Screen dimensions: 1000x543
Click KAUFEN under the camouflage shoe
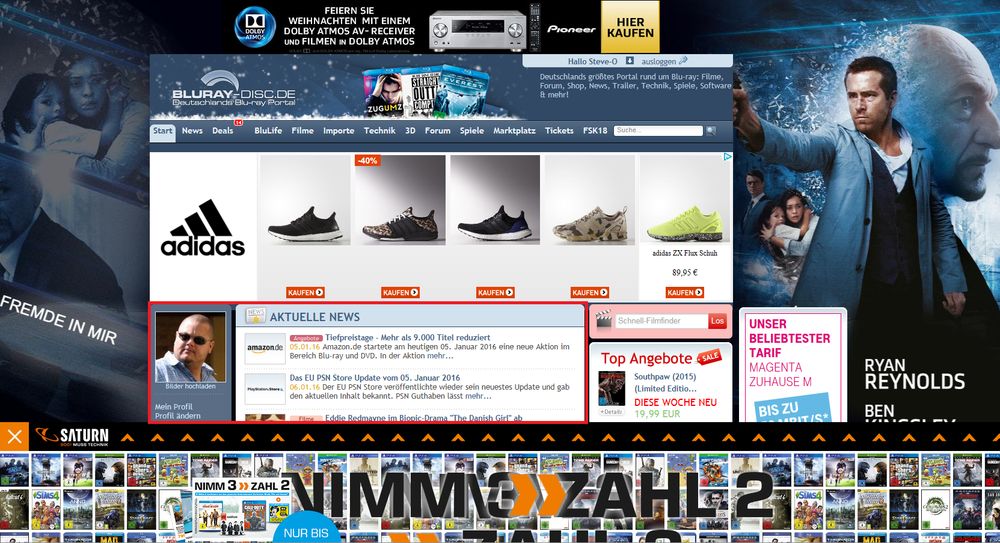coord(589,293)
